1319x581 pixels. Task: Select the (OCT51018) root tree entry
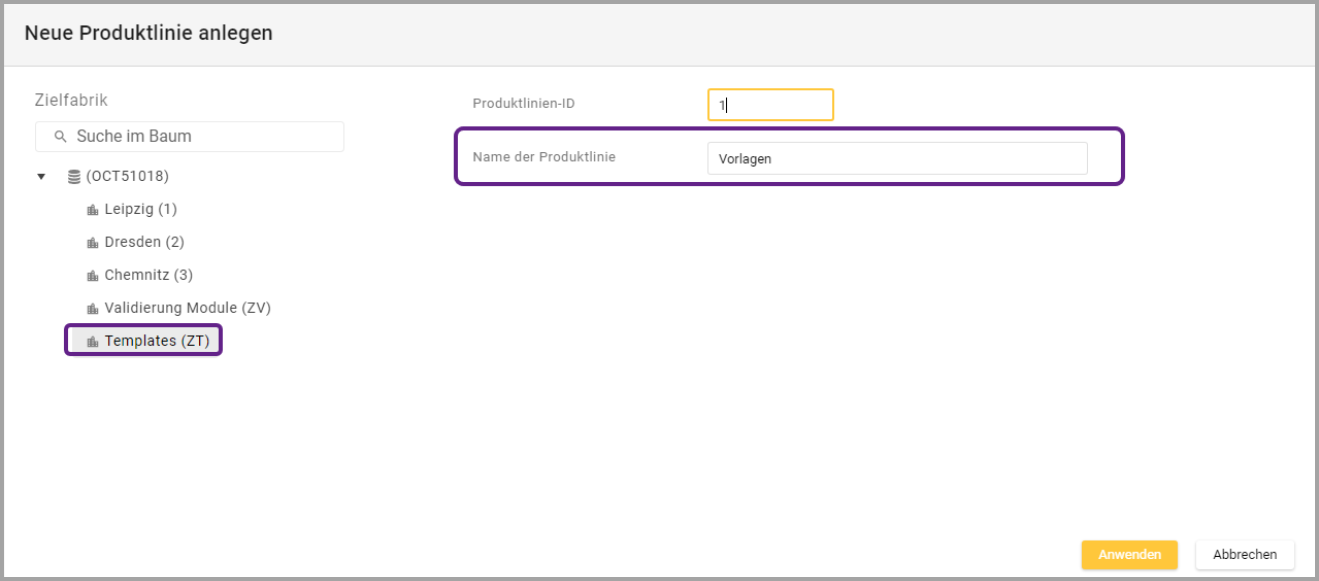tap(127, 177)
